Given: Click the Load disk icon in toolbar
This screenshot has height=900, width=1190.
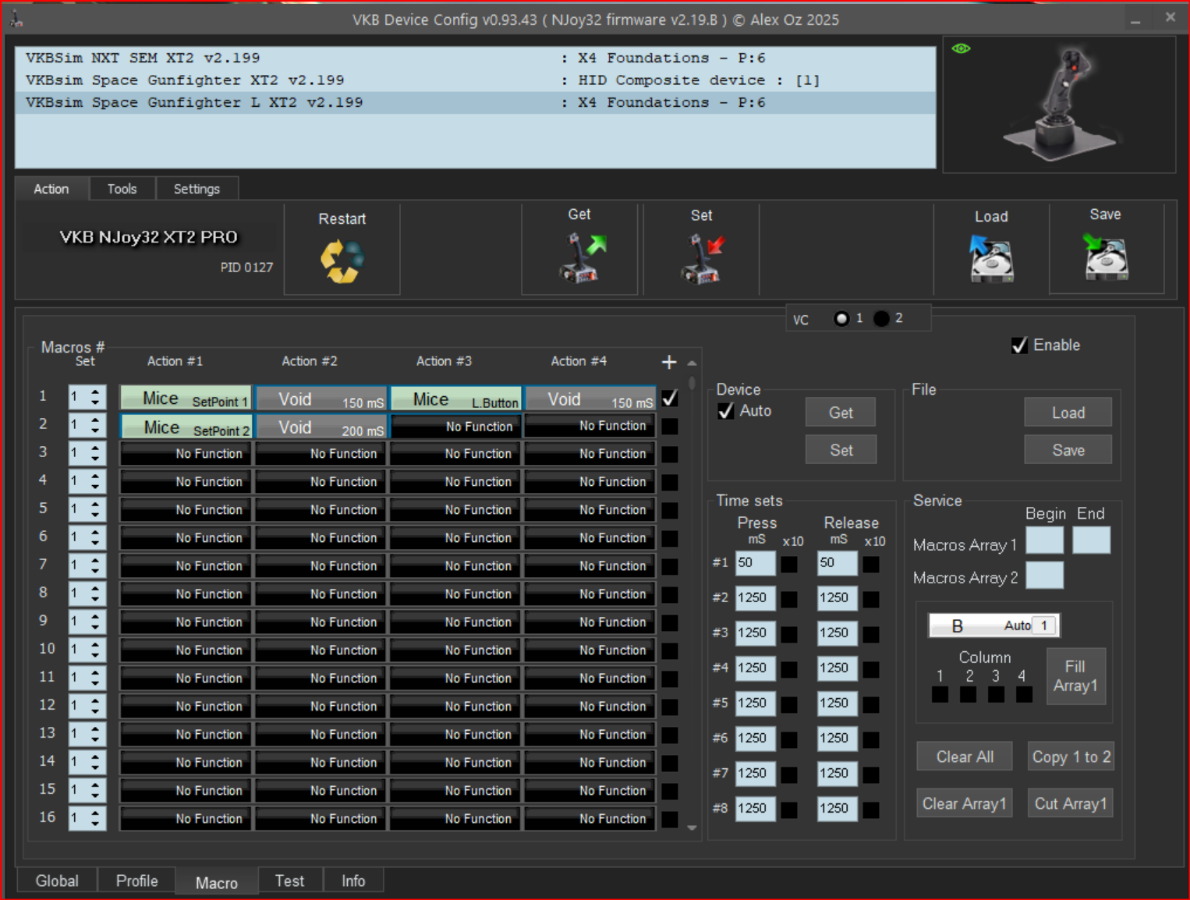Looking at the screenshot, I should pyautogui.click(x=991, y=258).
